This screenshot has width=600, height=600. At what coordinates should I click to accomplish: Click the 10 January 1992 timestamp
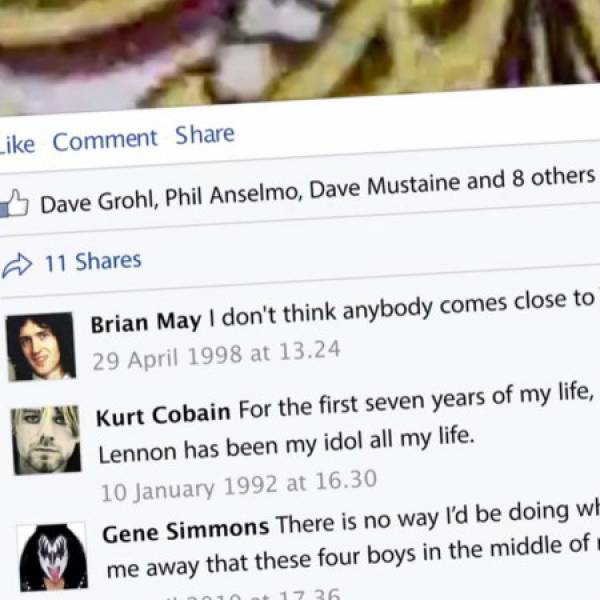tap(239, 486)
